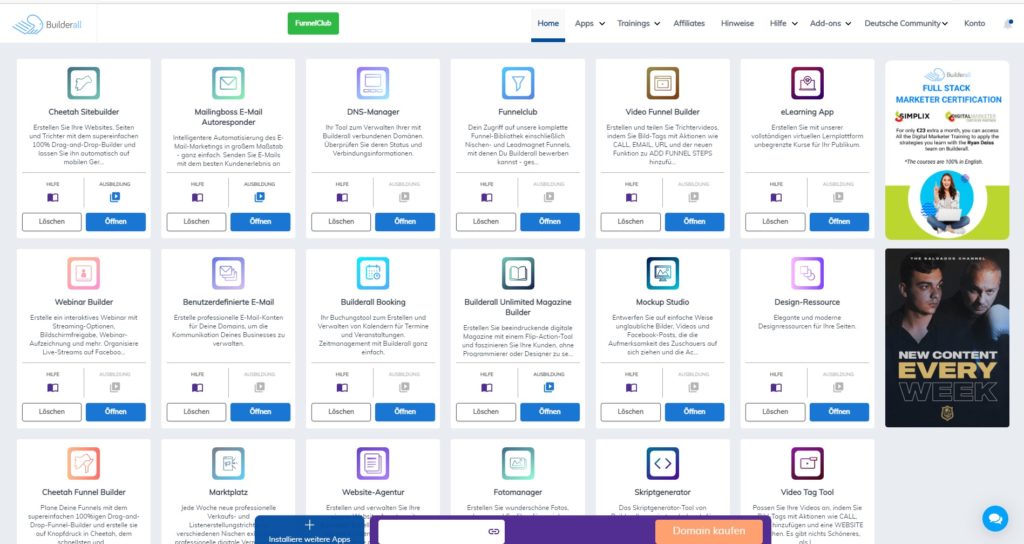Viewport: 1024px width, 544px height.
Task: Open the Hinweise menu item
Action: [x=737, y=24]
